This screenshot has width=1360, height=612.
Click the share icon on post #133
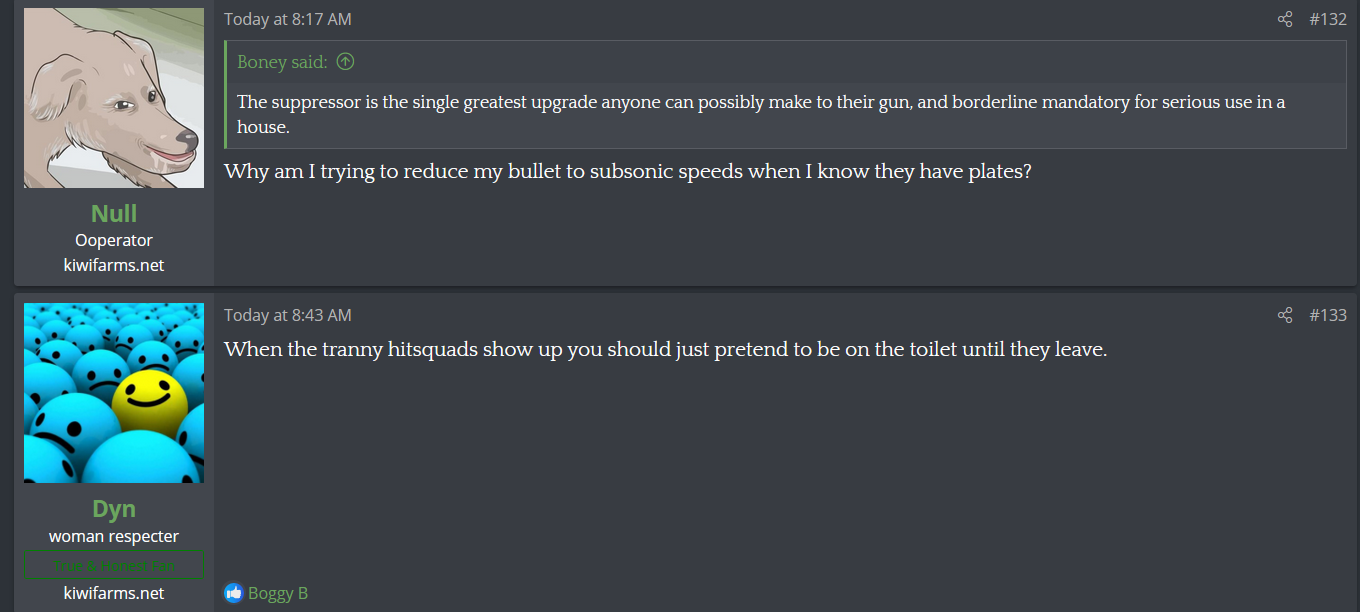pos(1285,316)
